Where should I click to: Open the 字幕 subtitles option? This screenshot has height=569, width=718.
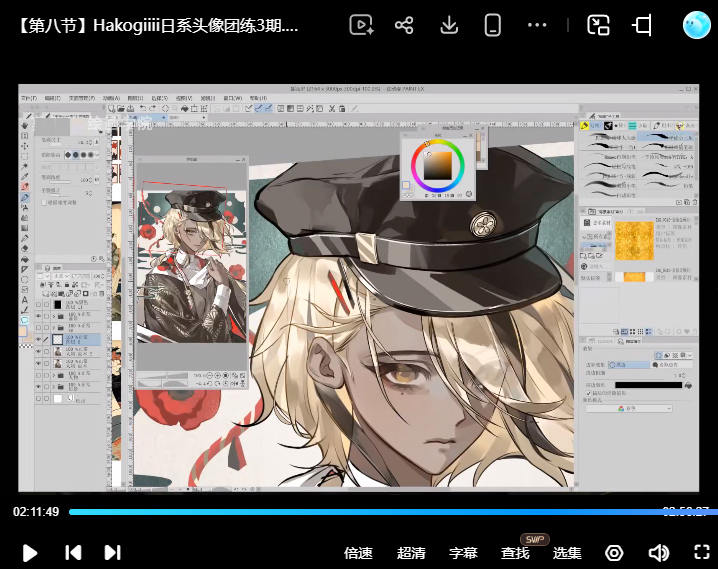point(463,553)
